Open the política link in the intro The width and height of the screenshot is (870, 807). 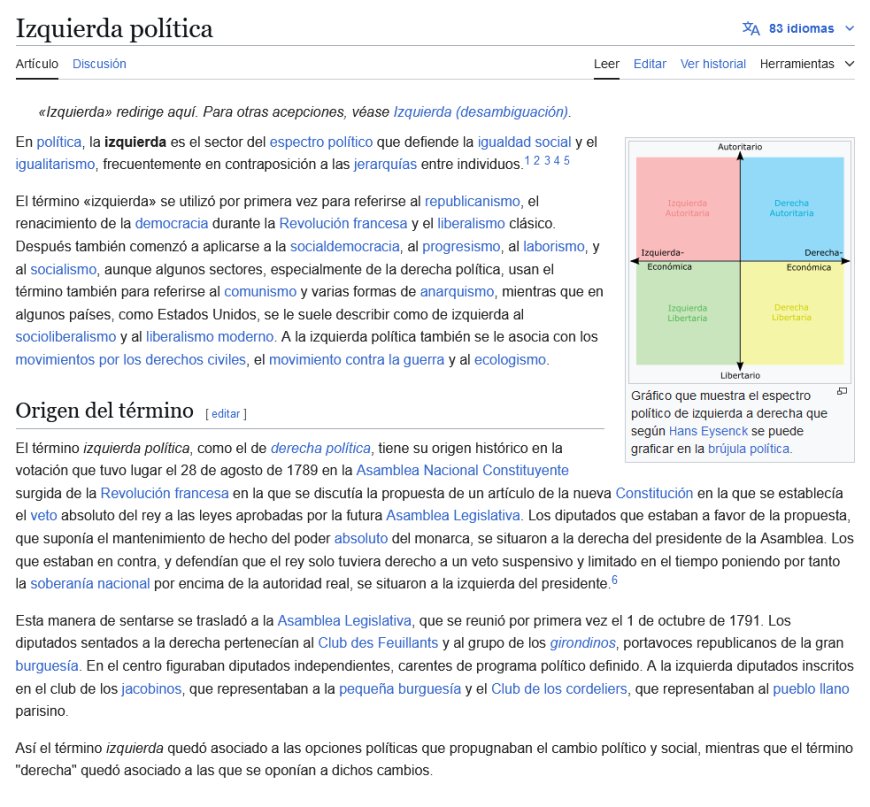point(59,142)
